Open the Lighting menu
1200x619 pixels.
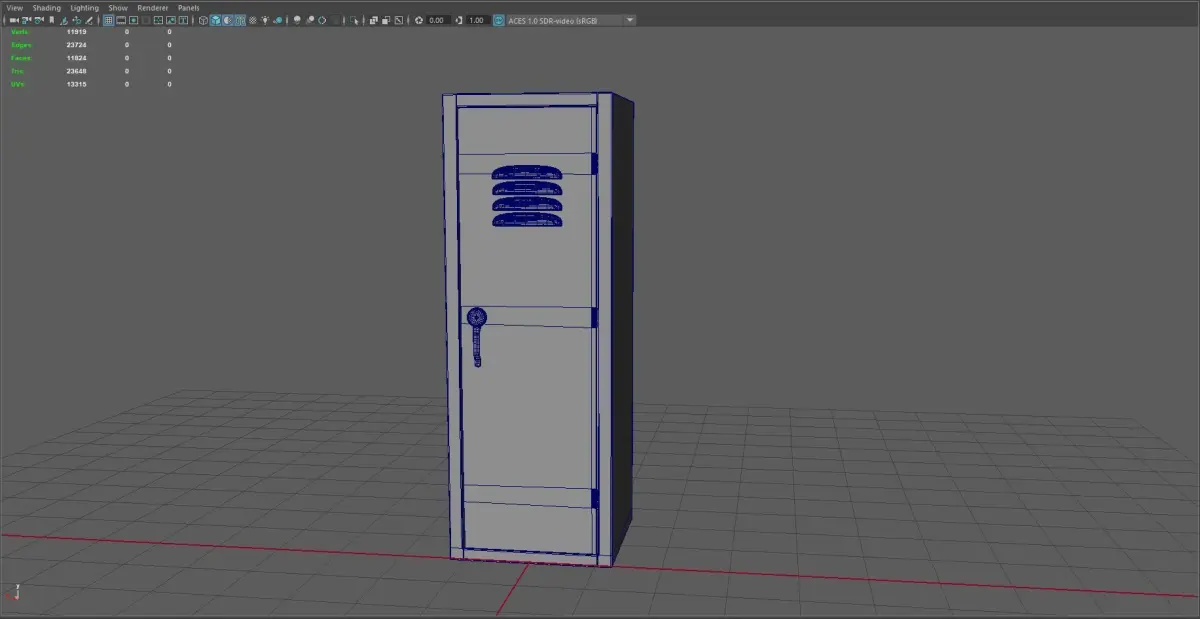pos(84,7)
